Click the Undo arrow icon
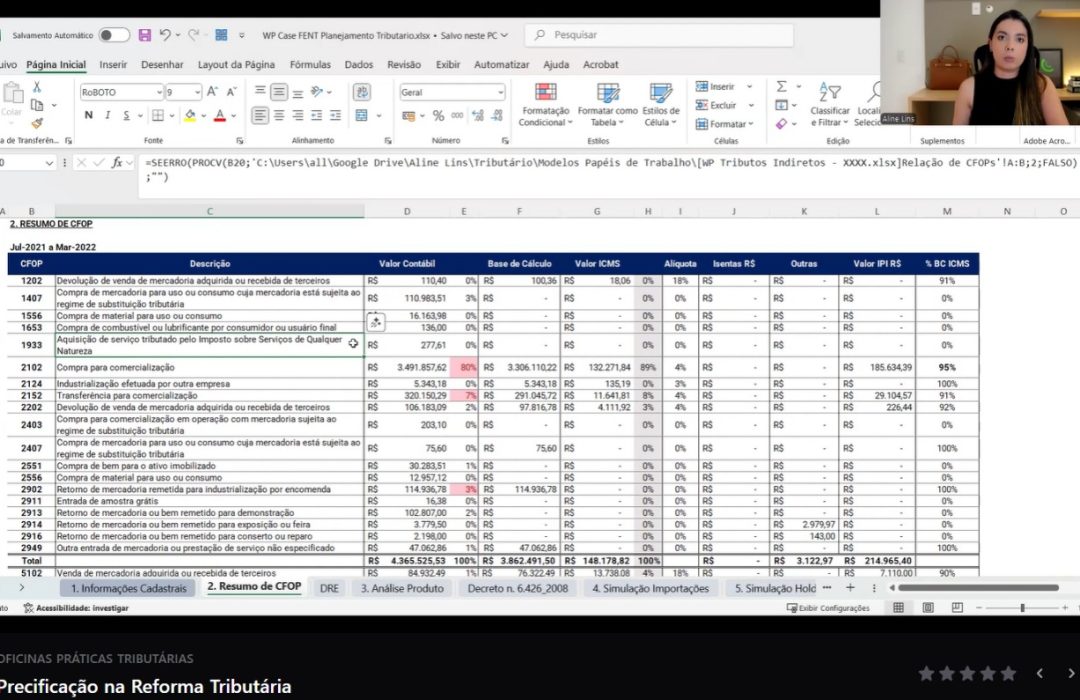This screenshot has height=700, width=1080. click(x=165, y=35)
